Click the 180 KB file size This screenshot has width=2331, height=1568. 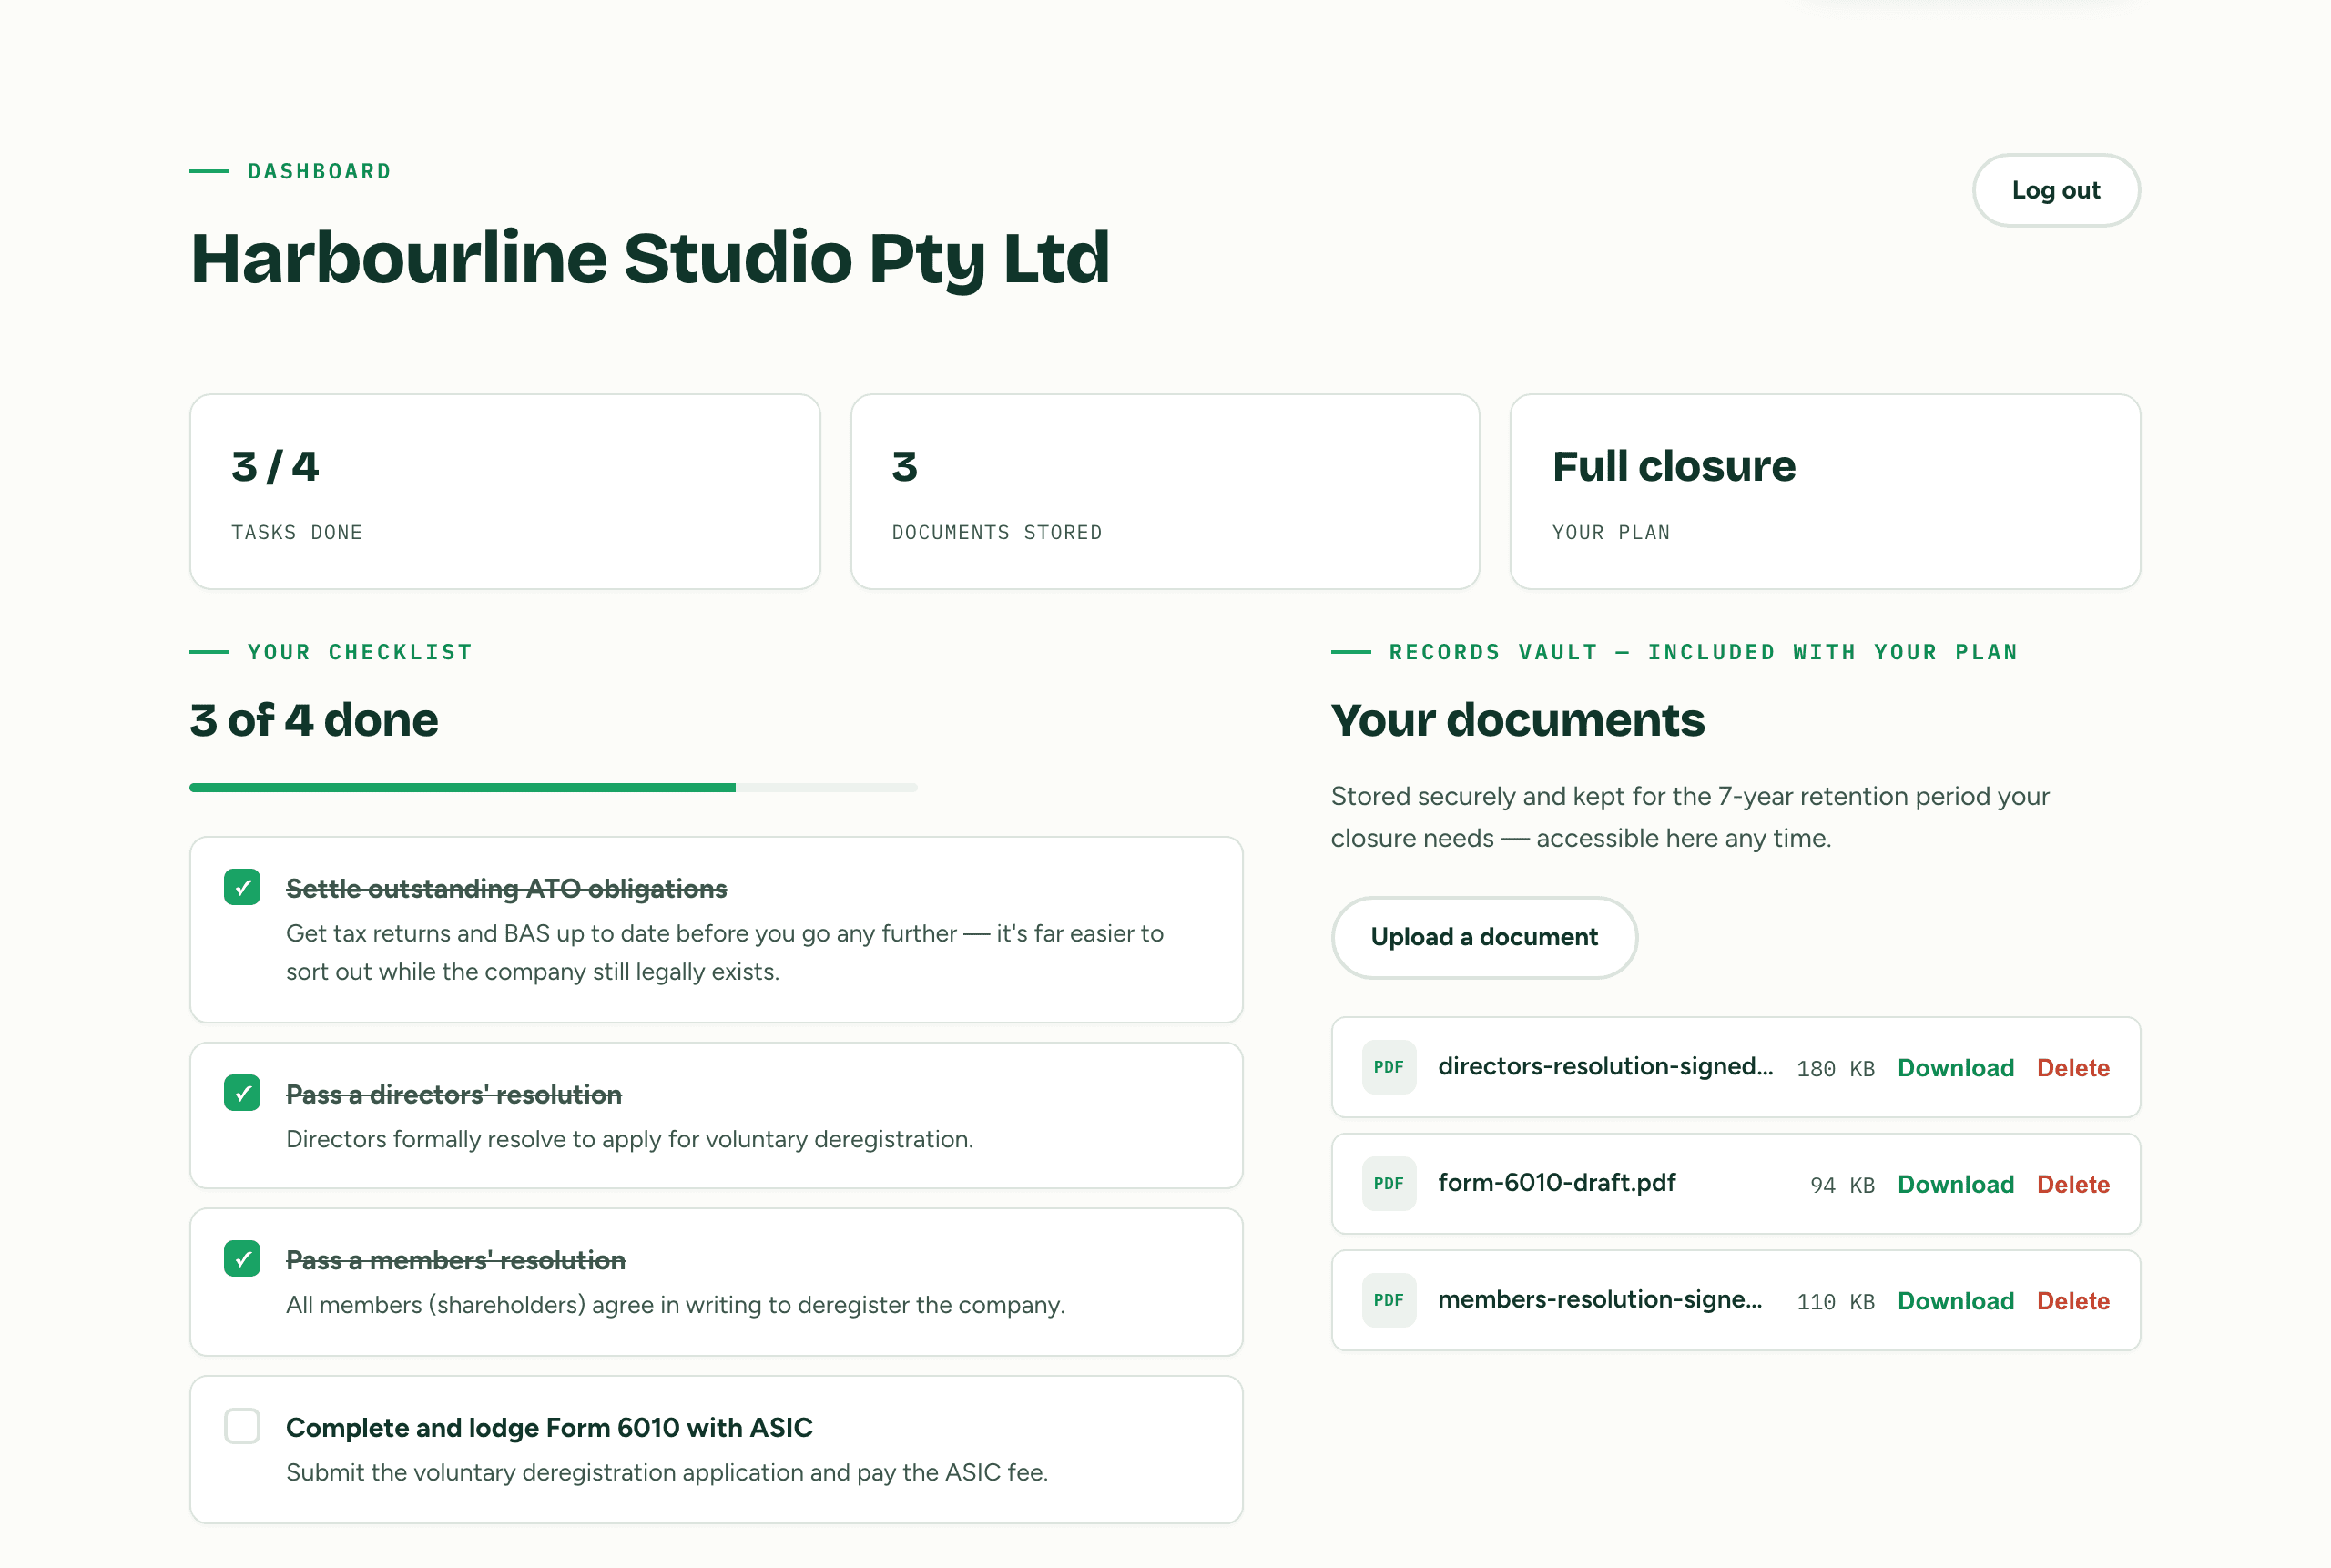coord(1835,1069)
